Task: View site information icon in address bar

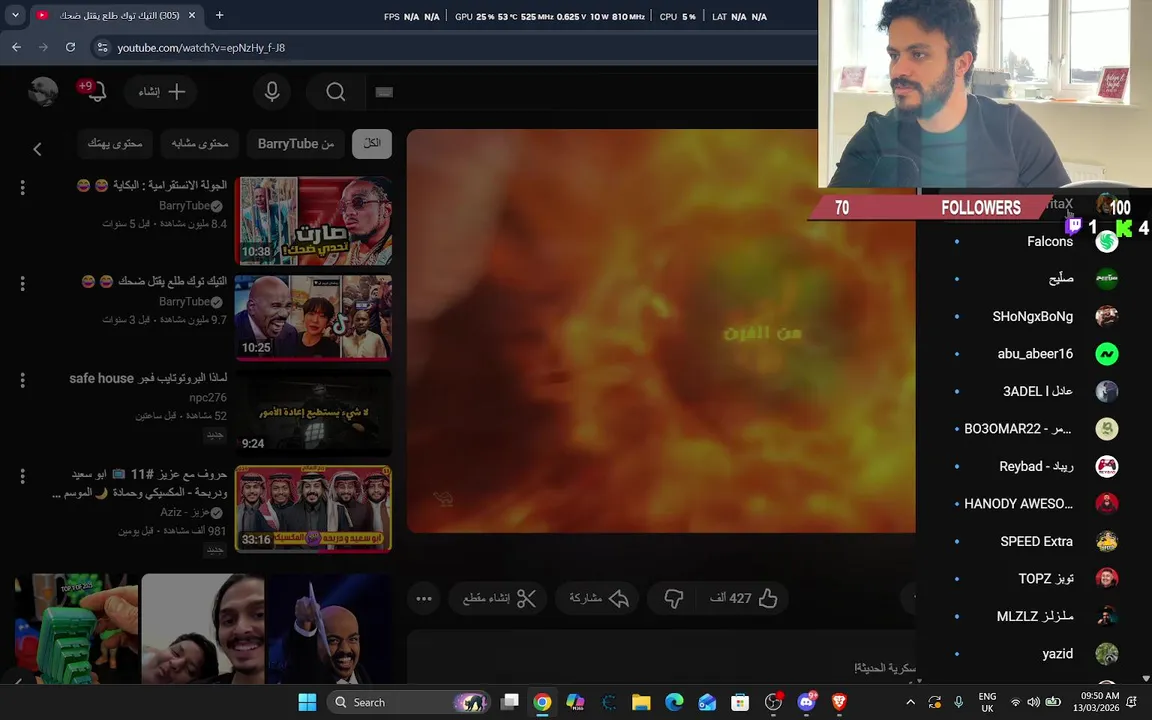Action: (102, 47)
